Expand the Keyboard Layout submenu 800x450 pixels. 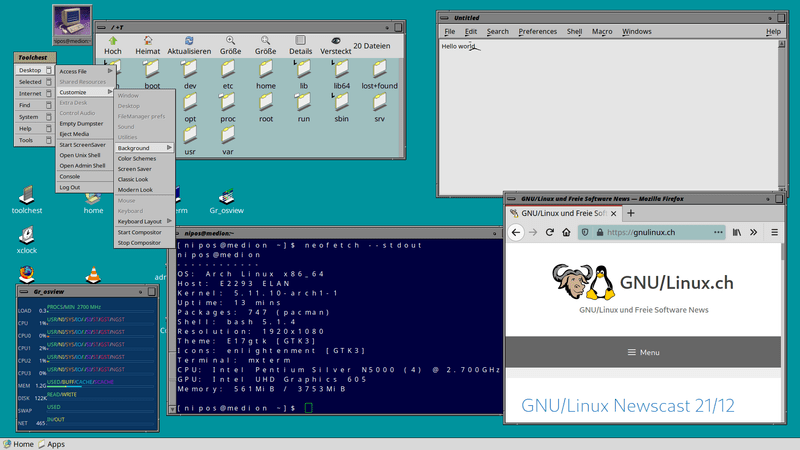click(x=144, y=221)
